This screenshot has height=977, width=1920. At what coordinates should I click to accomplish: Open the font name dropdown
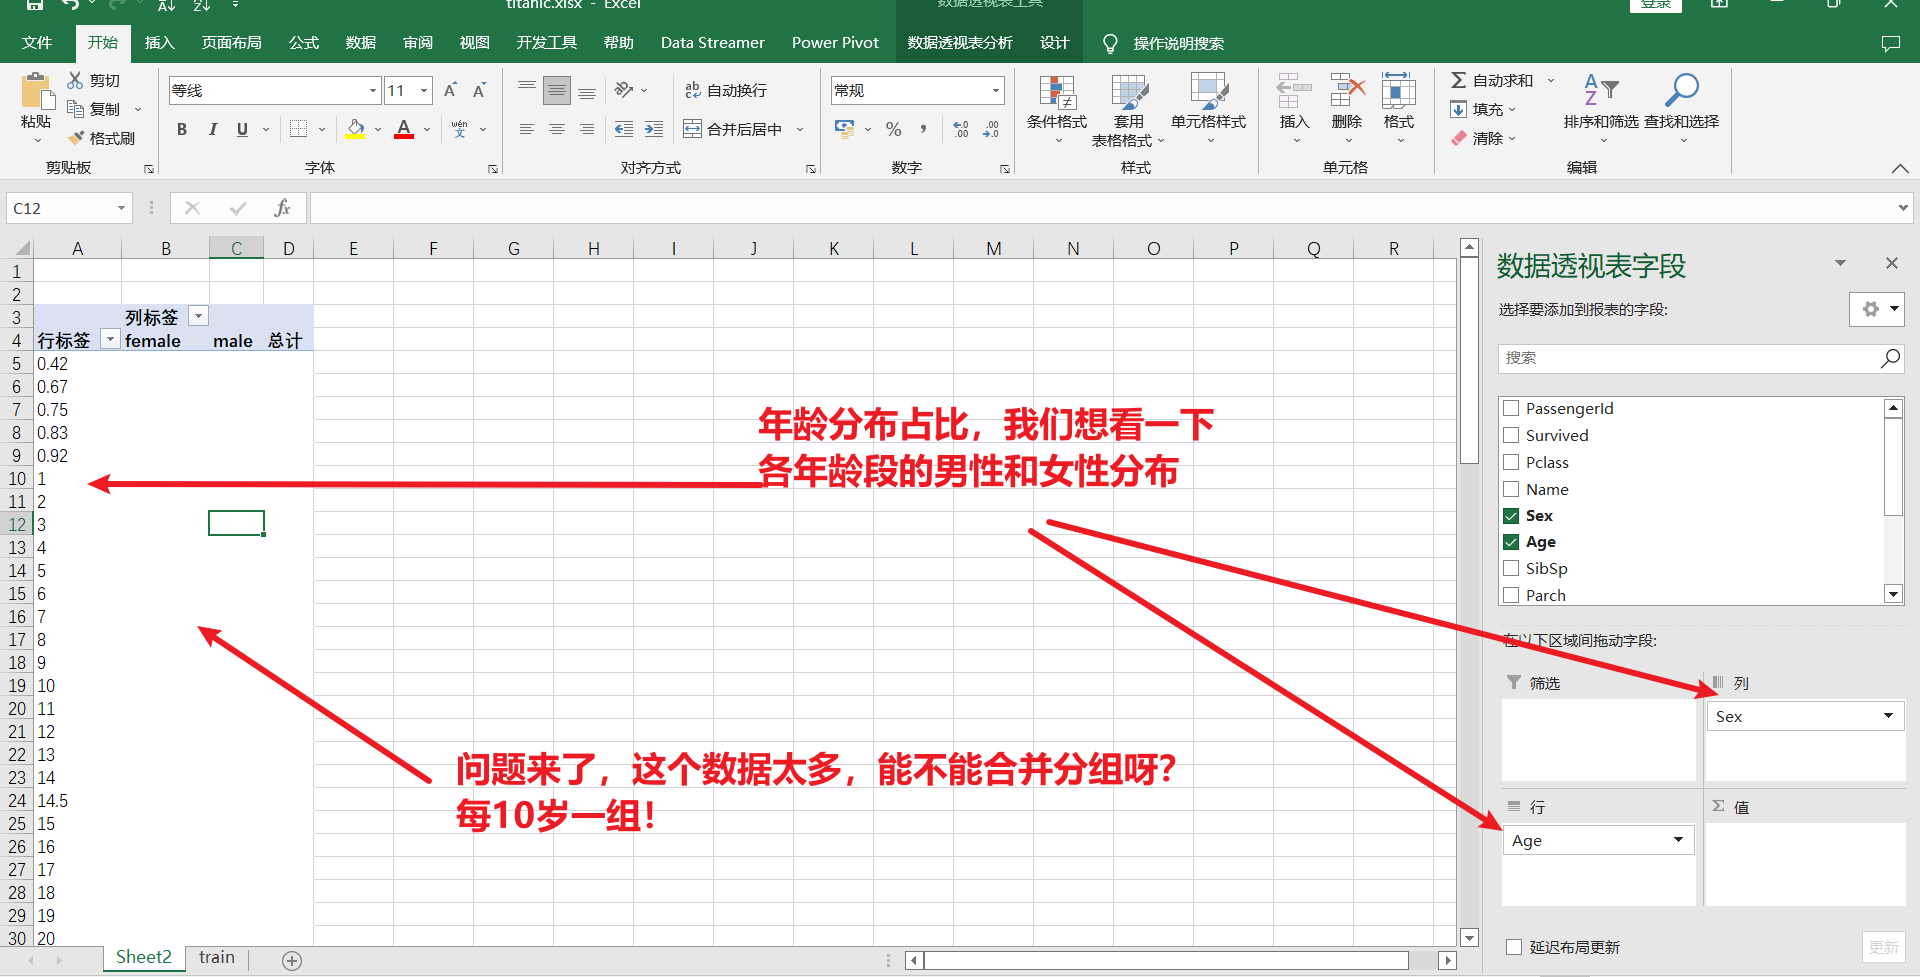[373, 90]
